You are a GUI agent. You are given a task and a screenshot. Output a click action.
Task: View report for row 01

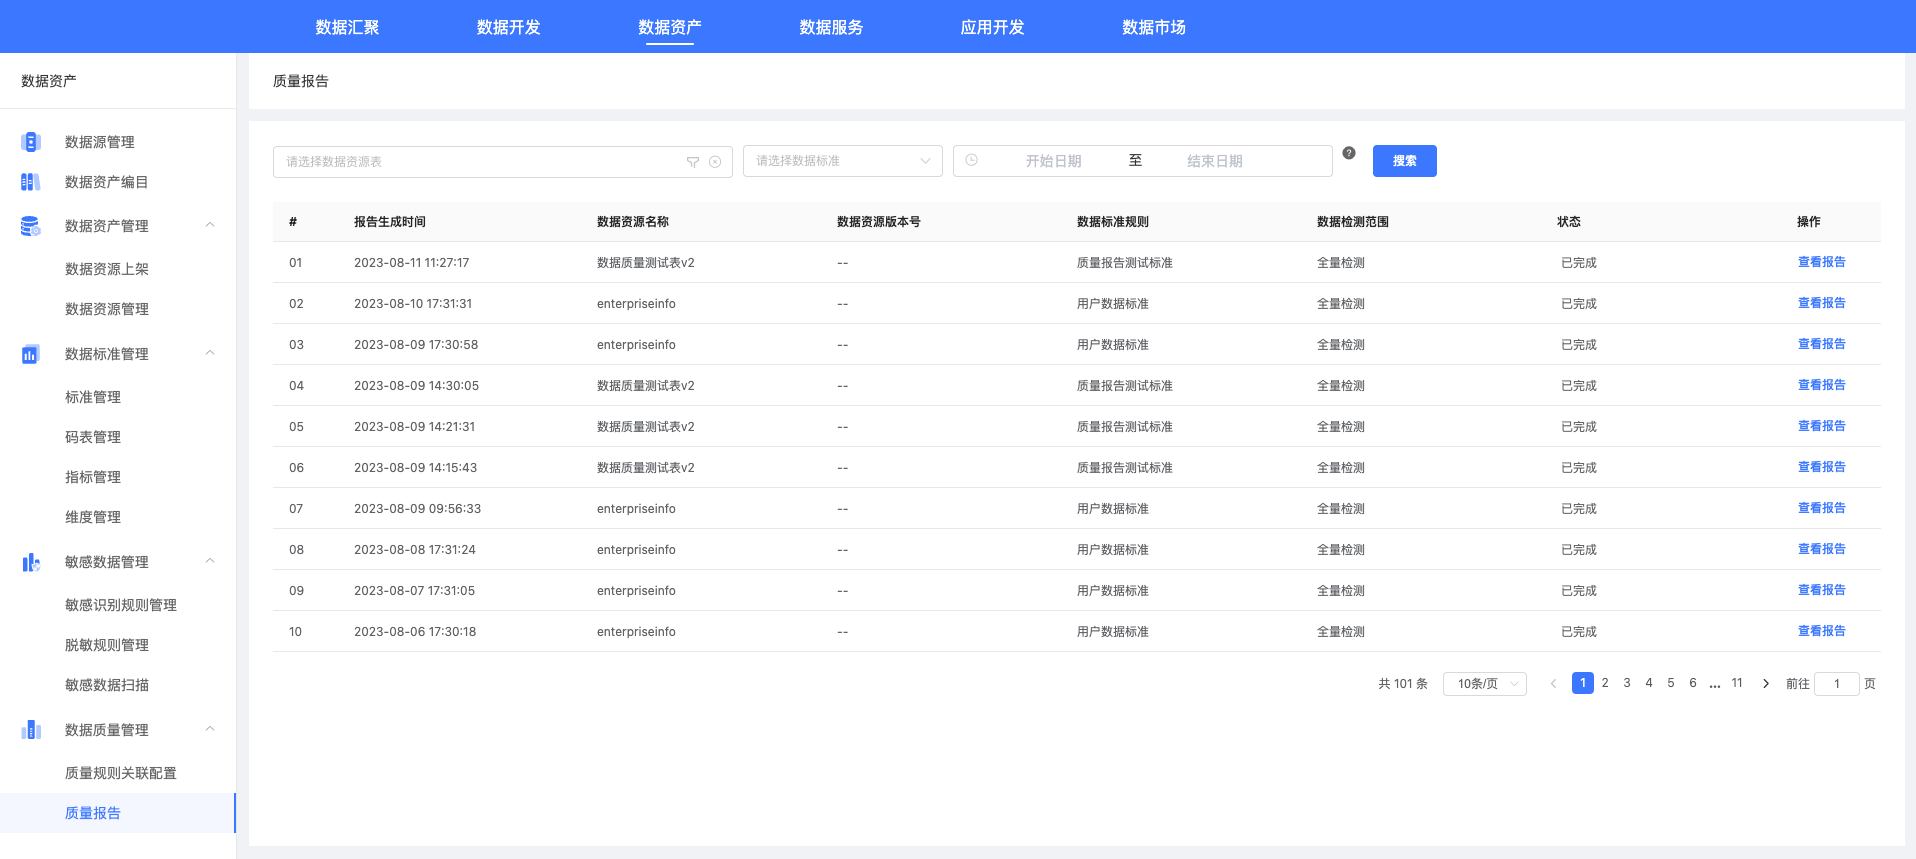click(x=1821, y=262)
